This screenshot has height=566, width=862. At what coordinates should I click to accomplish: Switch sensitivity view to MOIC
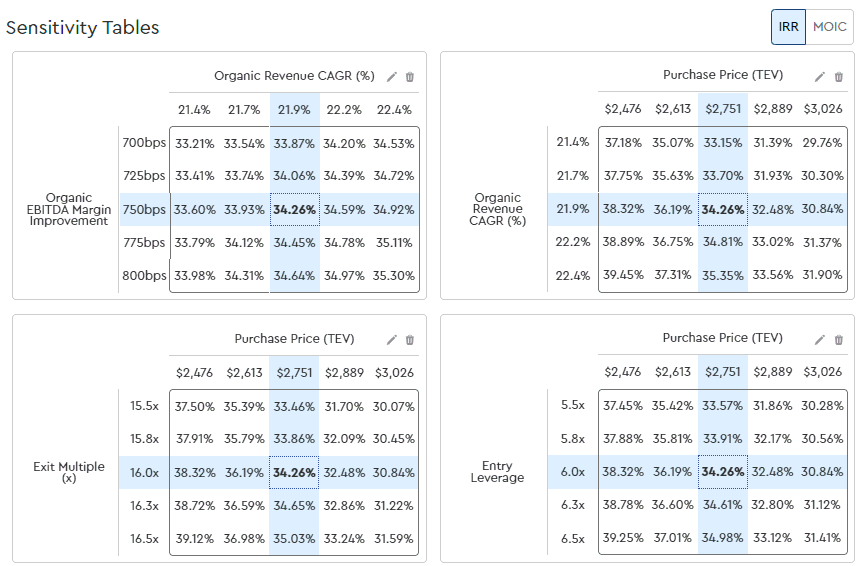coord(829,27)
